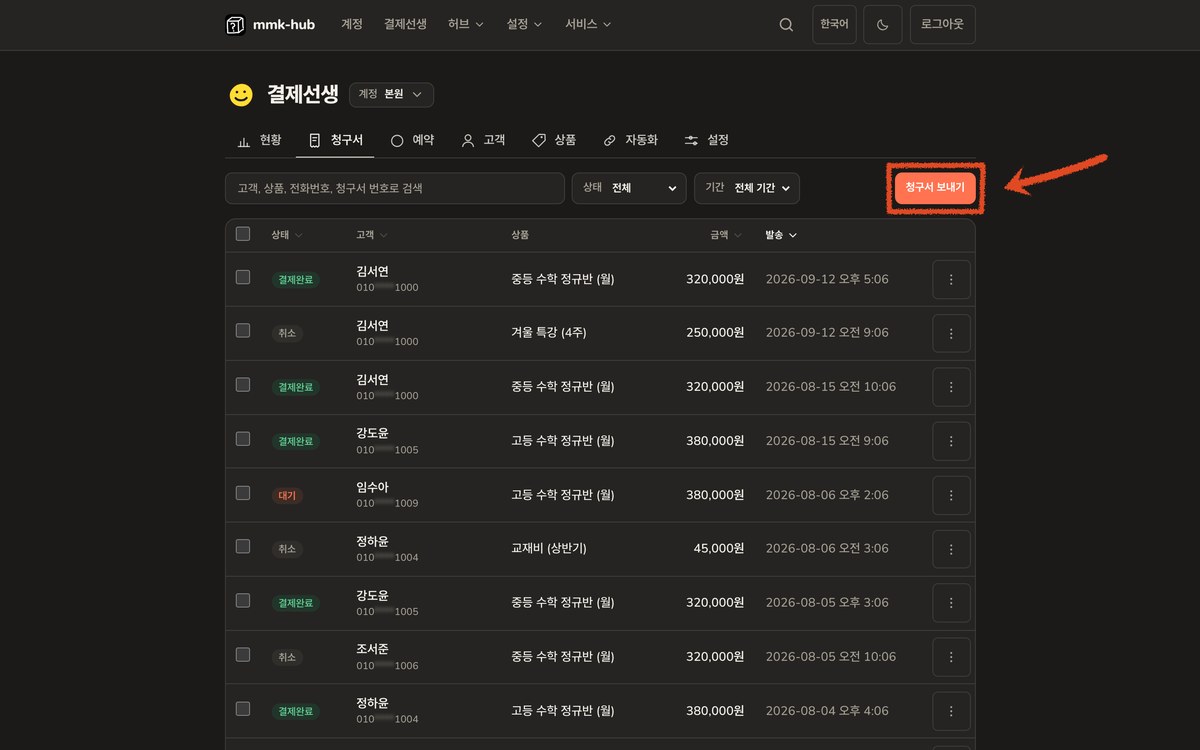Click the 청구서 보내기 button

(x=935, y=188)
